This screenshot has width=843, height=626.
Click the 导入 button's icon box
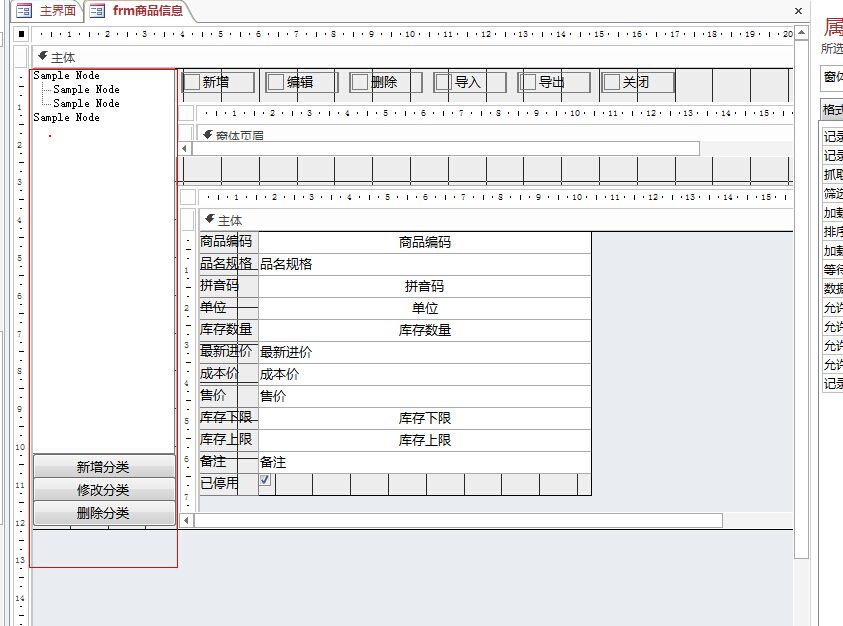[x=444, y=82]
